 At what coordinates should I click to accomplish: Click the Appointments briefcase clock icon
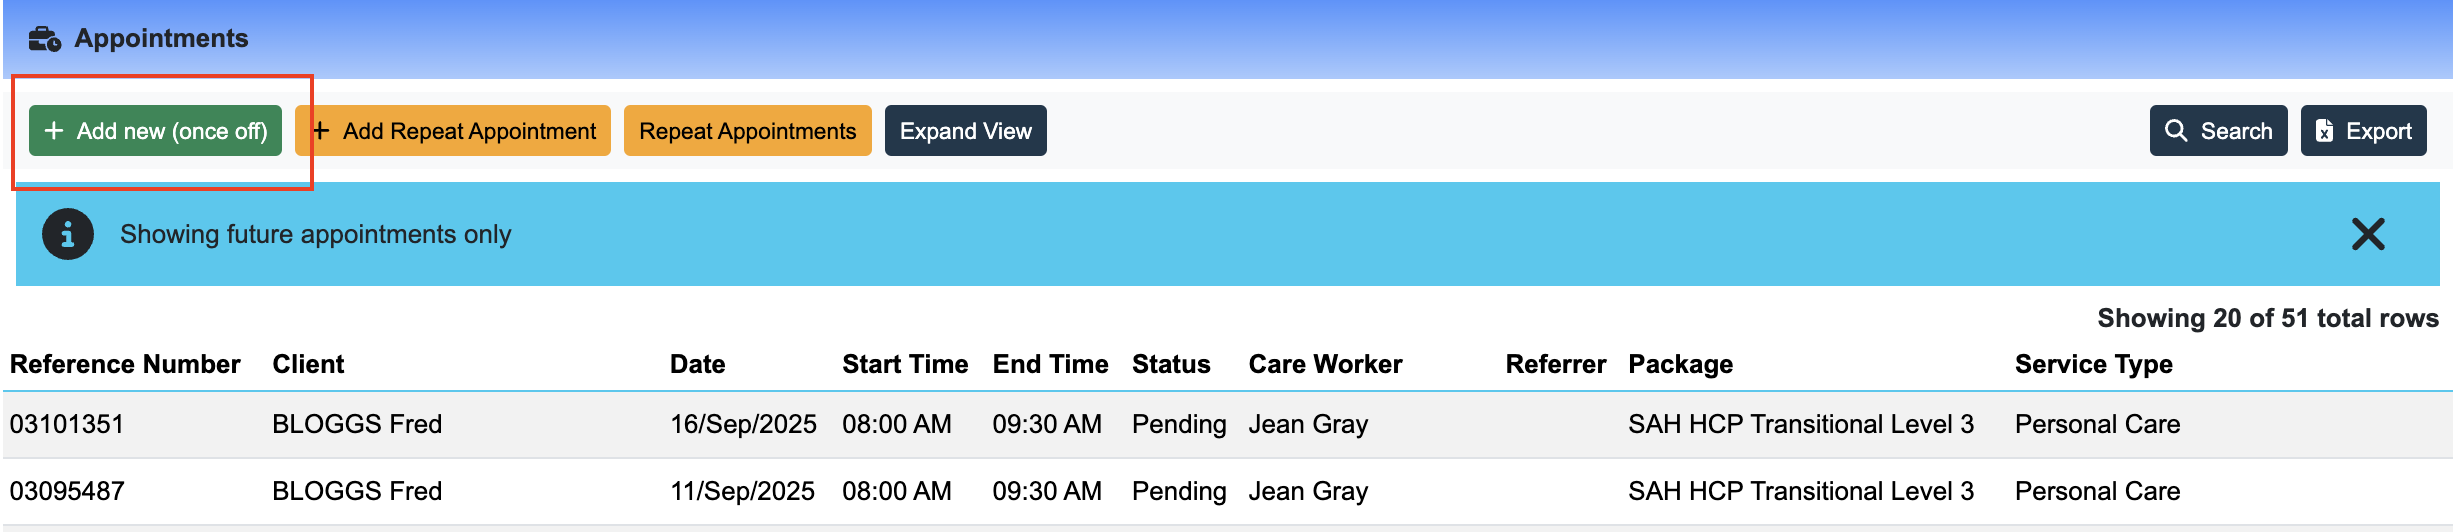click(x=45, y=39)
